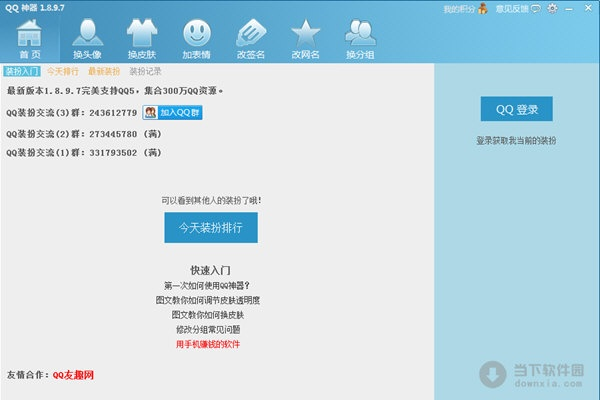The width and height of the screenshot is (600, 400).
Task: Open the 首页 home icon
Action: click(29, 40)
